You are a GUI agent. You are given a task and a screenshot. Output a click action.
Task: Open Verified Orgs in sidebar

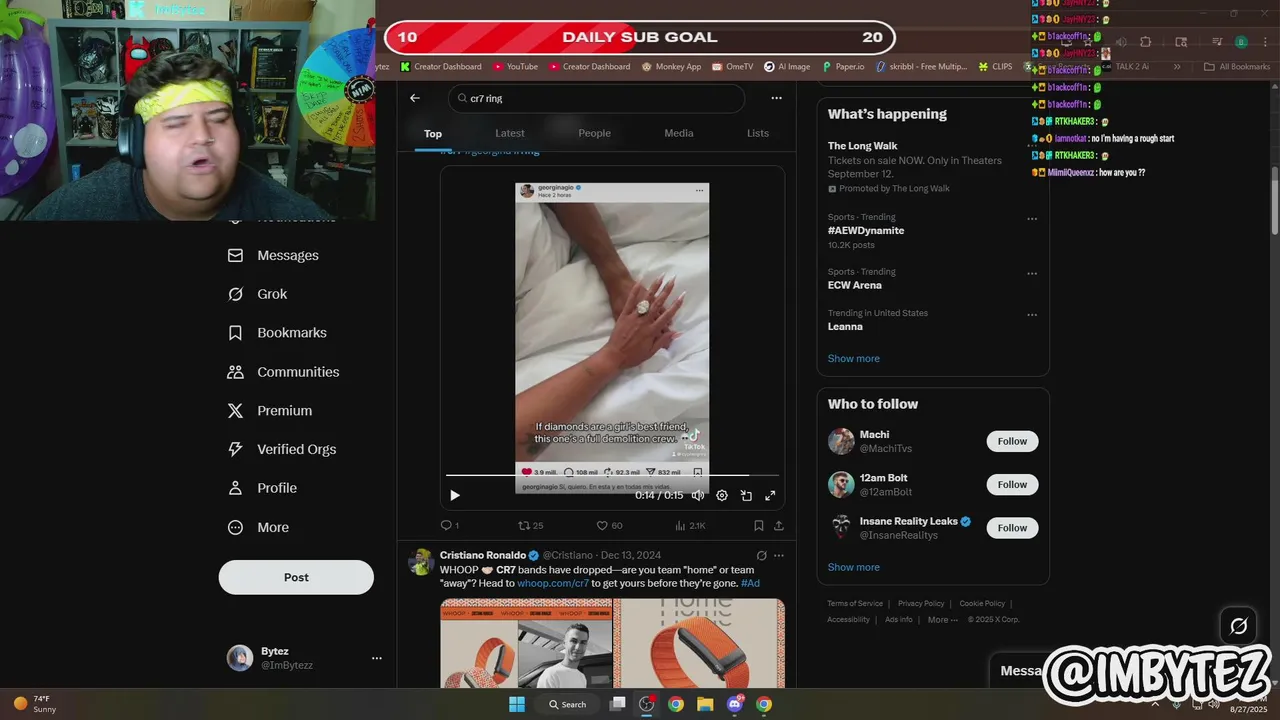coord(282,449)
